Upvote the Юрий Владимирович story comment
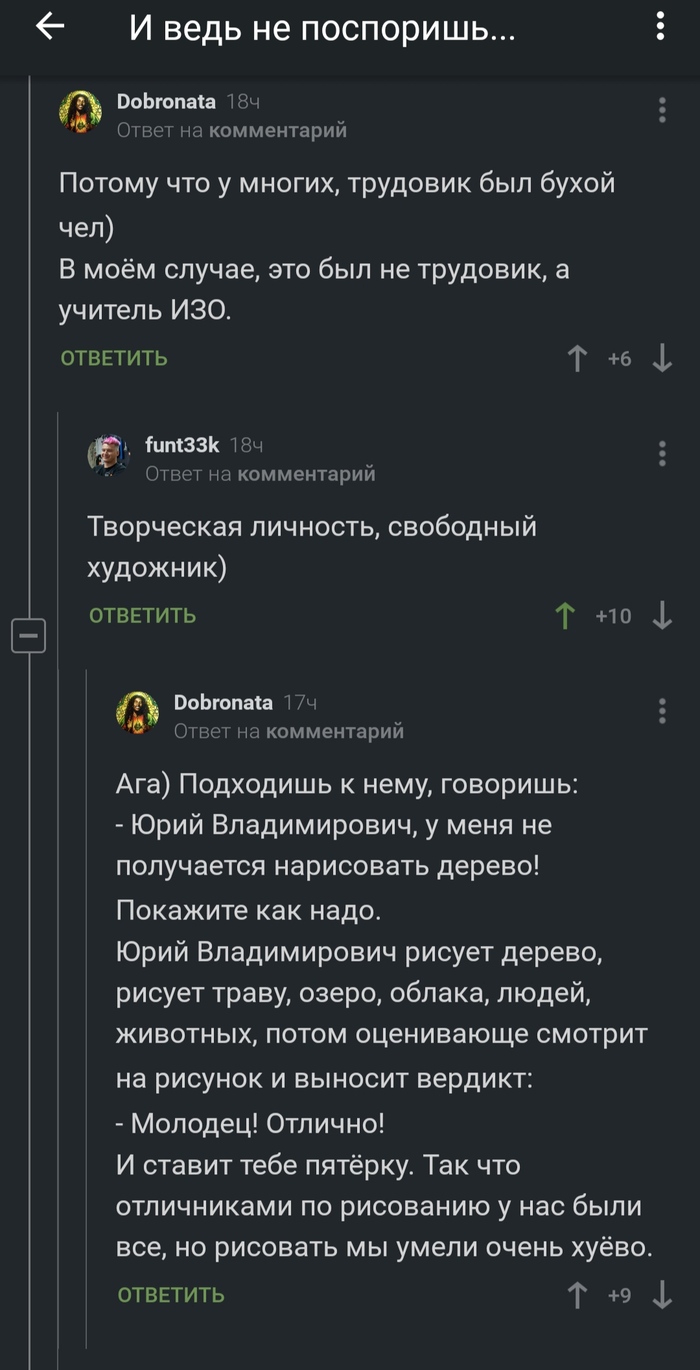 point(577,1296)
